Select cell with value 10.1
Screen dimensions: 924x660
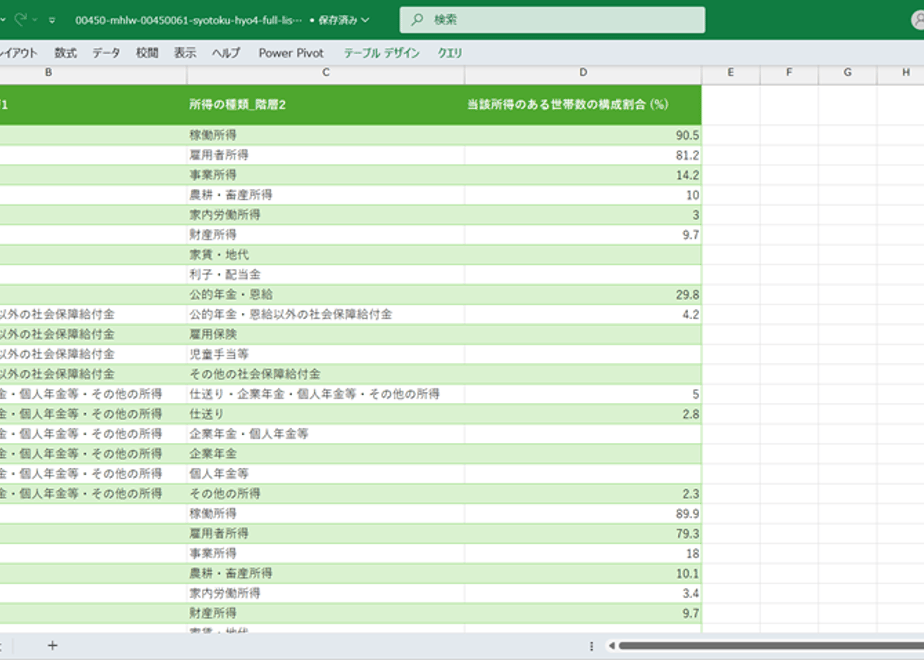[583, 573]
